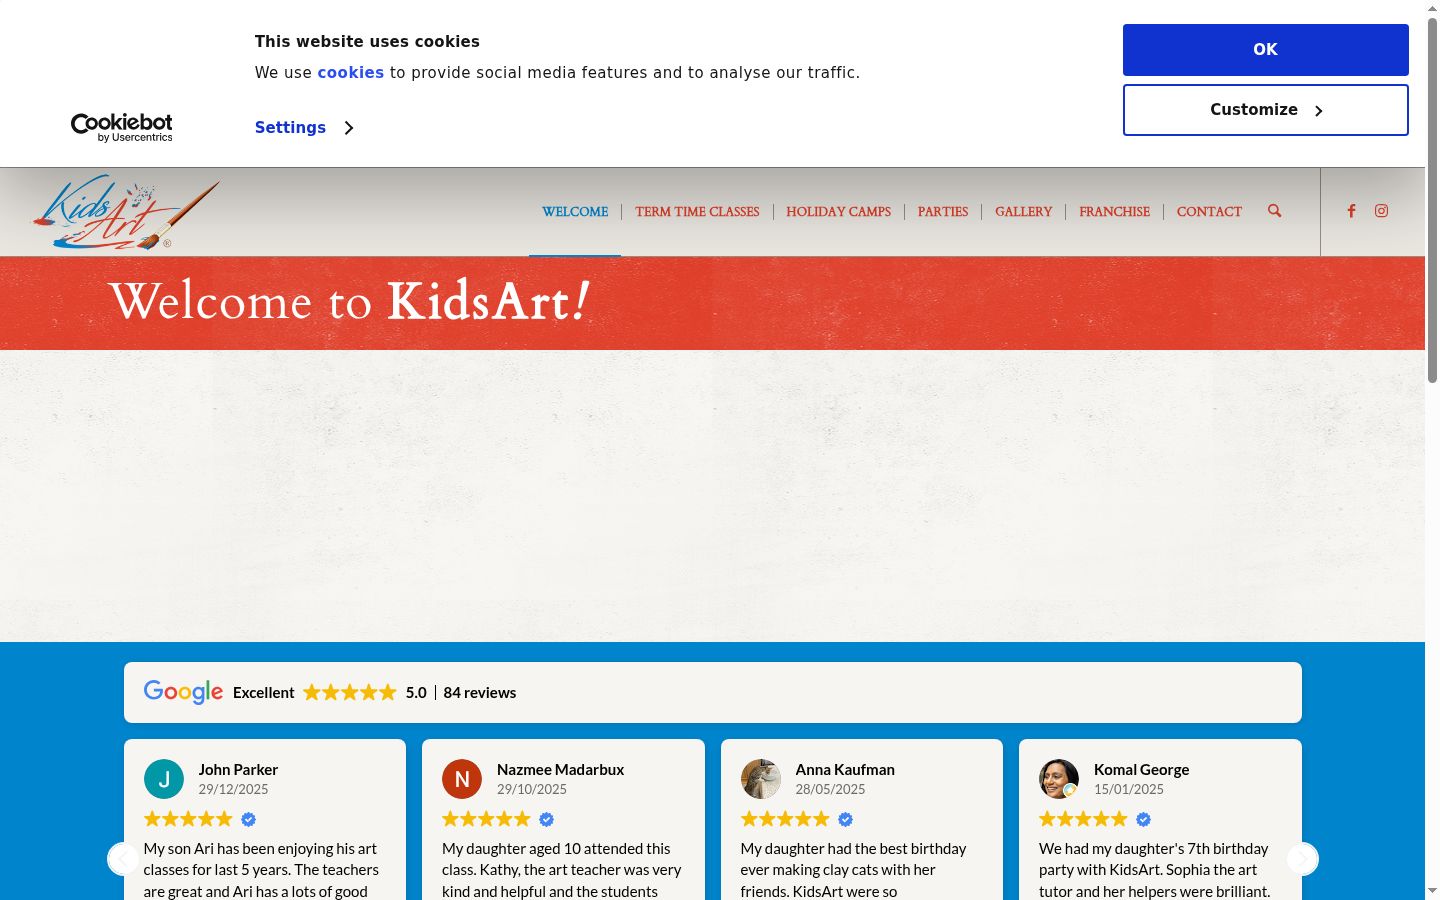Click the Komal George reviewer name
Image resolution: width=1440 pixels, height=900 pixels.
pos(1141,770)
